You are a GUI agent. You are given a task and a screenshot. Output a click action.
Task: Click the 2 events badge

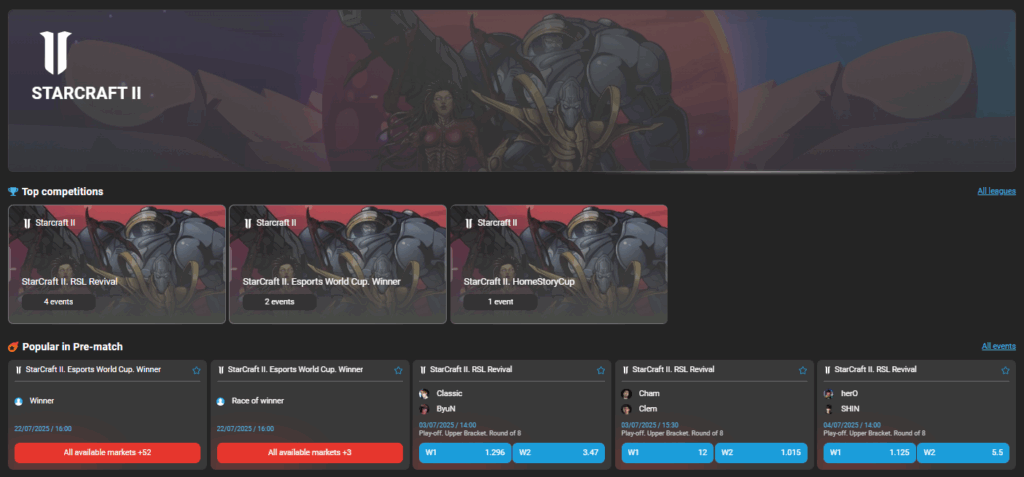(280, 302)
